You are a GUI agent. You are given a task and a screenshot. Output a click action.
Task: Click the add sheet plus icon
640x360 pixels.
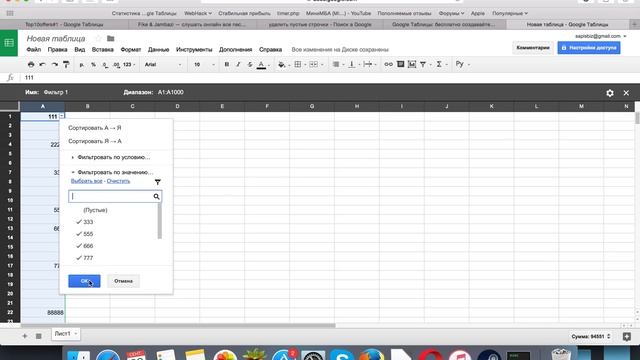[24, 336]
